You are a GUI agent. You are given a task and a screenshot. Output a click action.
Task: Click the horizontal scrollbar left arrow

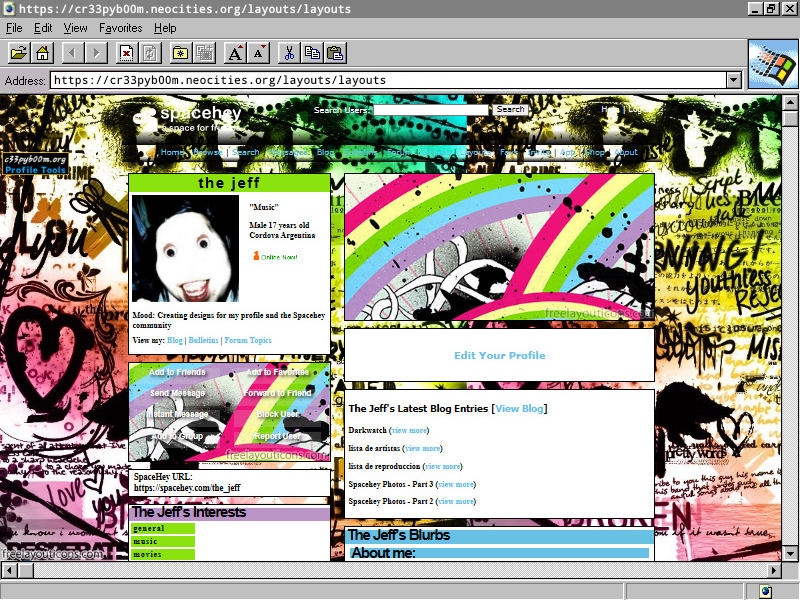[9, 570]
